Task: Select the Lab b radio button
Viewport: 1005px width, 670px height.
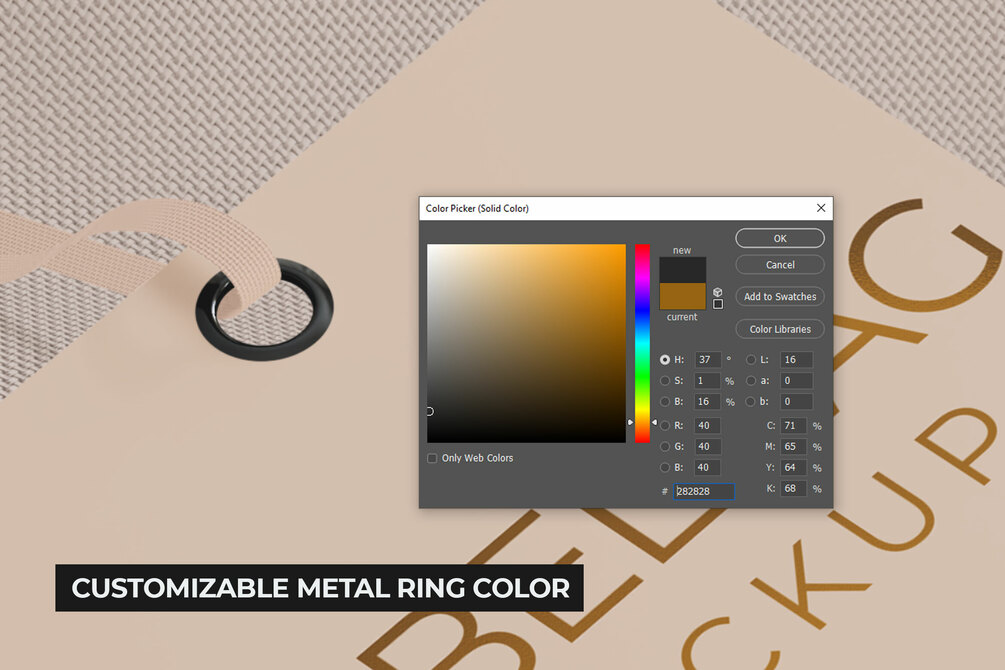Action: [751, 402]
